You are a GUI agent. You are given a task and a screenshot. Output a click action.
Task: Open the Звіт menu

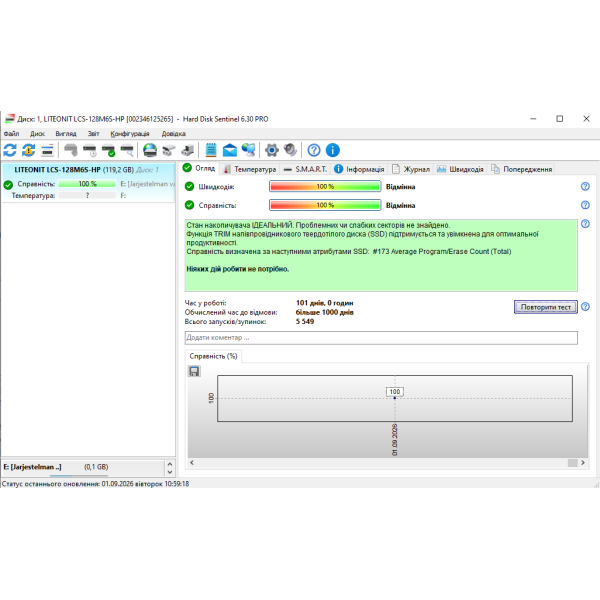pos(93,134)
